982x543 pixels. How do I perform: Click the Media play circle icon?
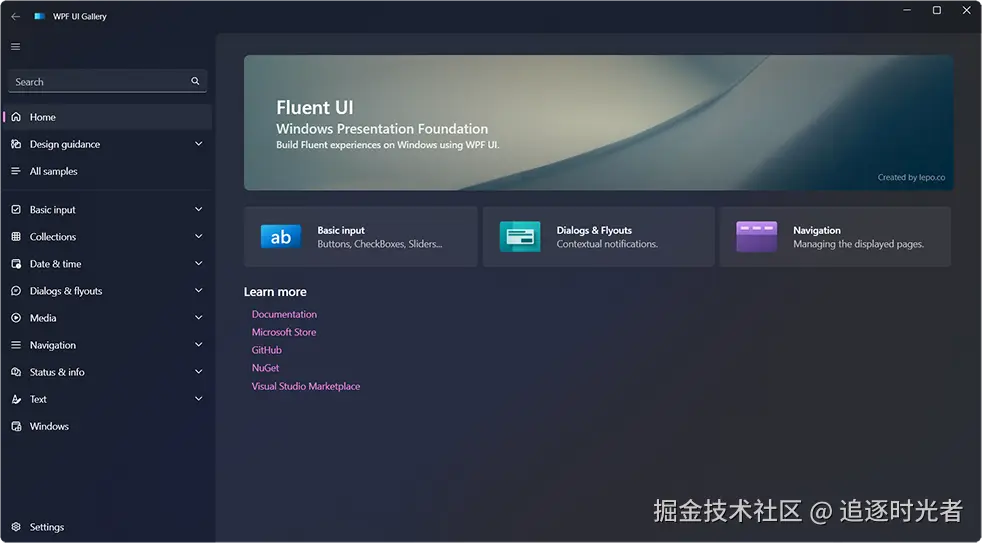coord(16,318)
